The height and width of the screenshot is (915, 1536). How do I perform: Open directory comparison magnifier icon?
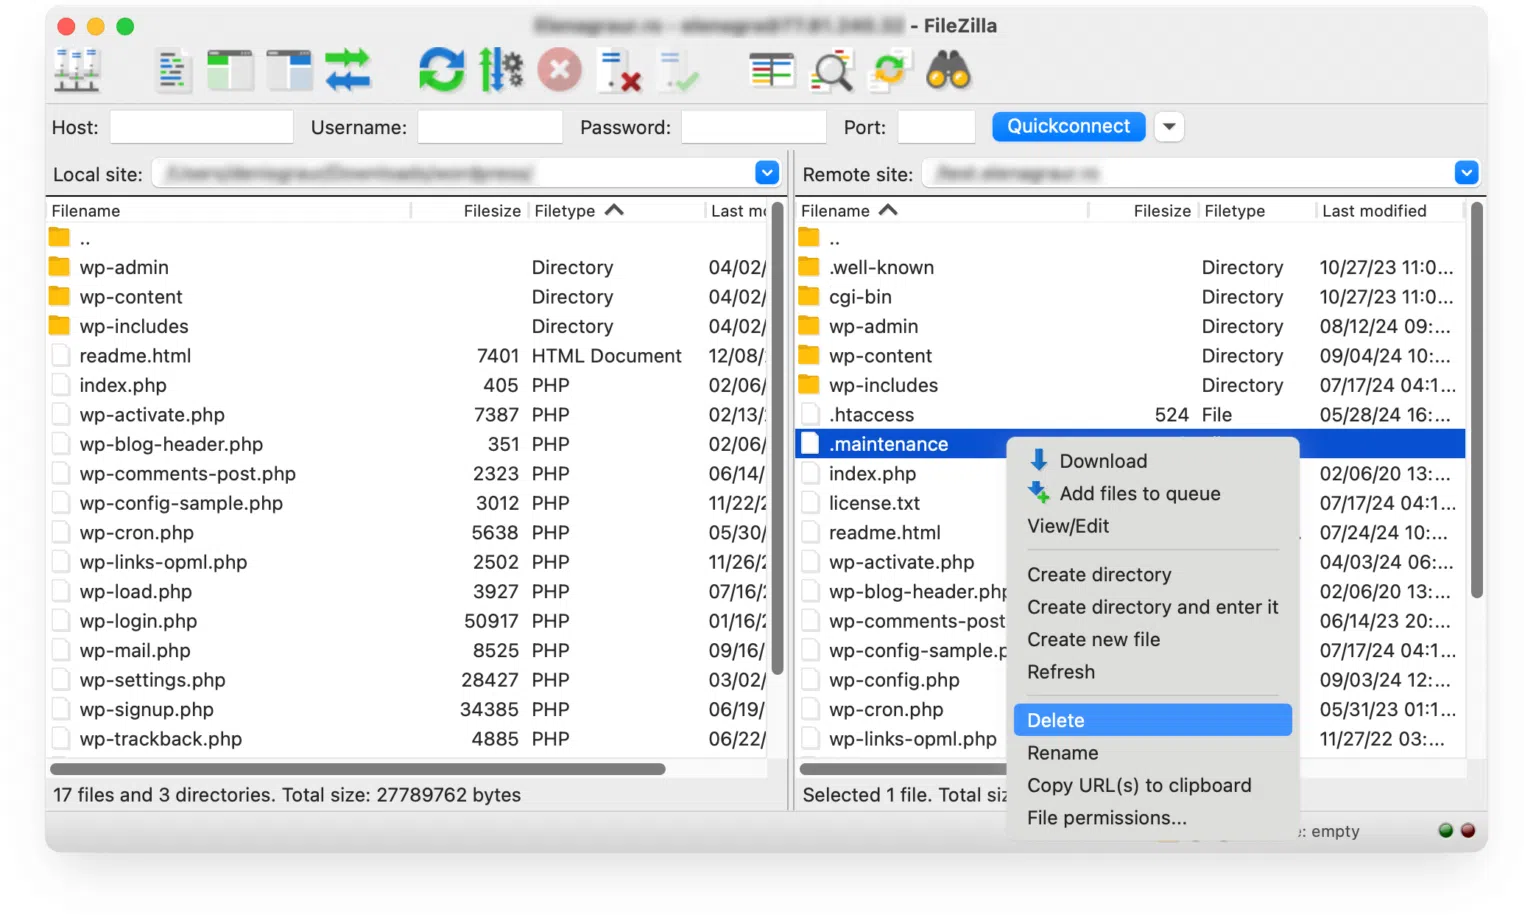click(x=831, y=71)
